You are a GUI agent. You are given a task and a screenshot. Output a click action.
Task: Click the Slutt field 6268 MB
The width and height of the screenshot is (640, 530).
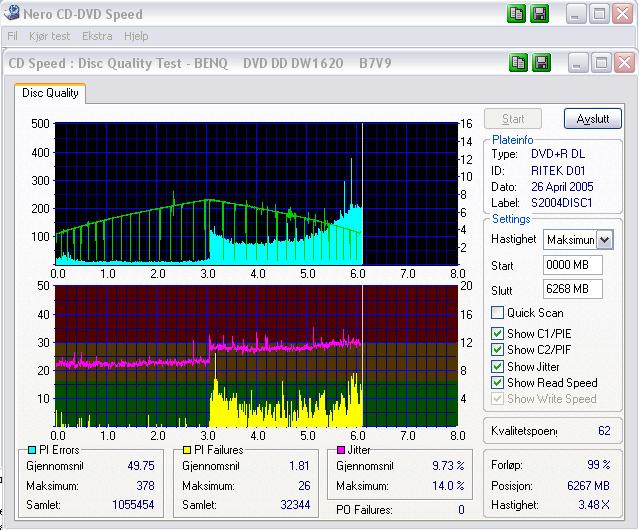pos(573,289)
